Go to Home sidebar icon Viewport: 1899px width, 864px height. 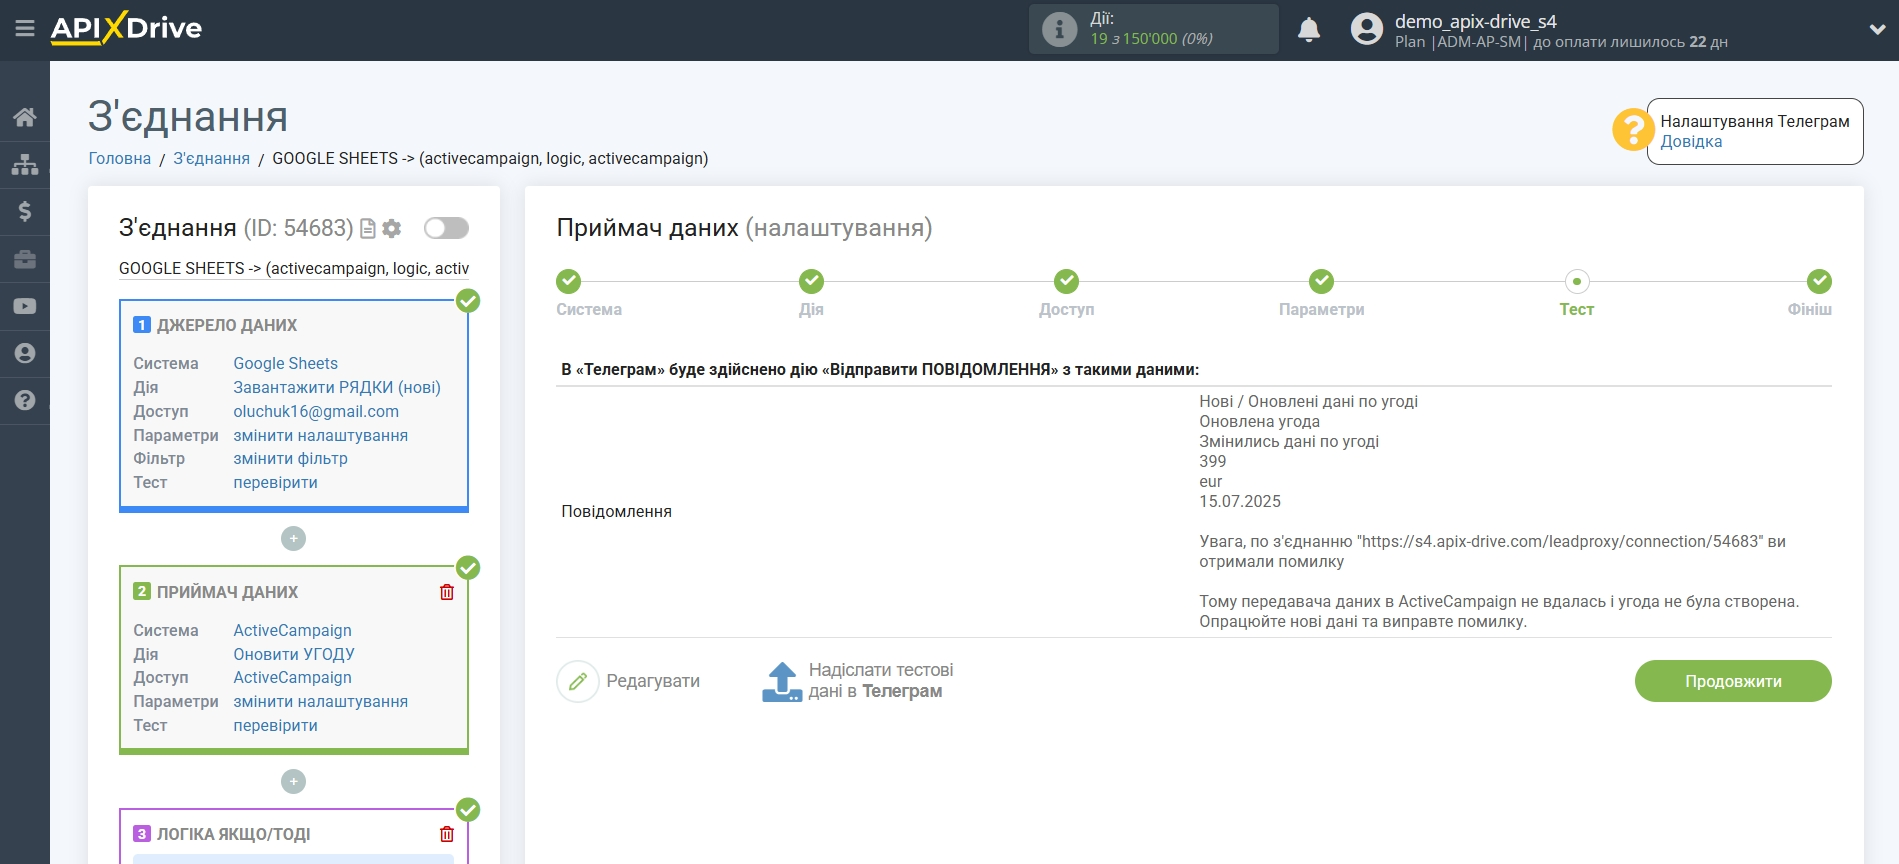coord(25,117)
